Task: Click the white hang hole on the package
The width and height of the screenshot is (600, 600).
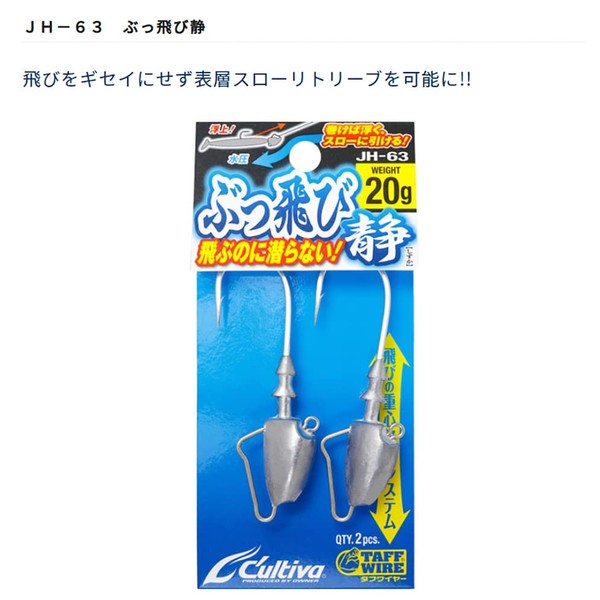Action: [x=305, y=156]
